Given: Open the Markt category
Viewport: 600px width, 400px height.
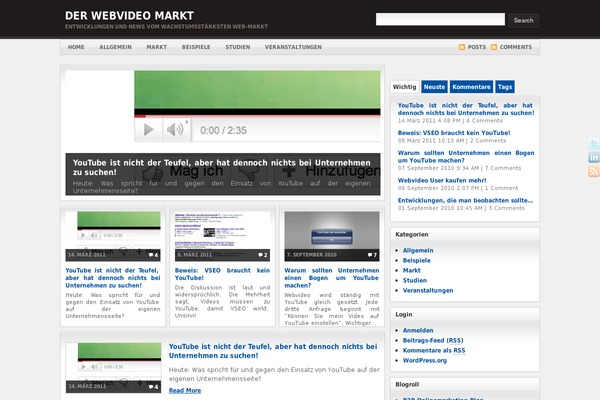Looking at the screenshot, I should [x=412, y=270].
